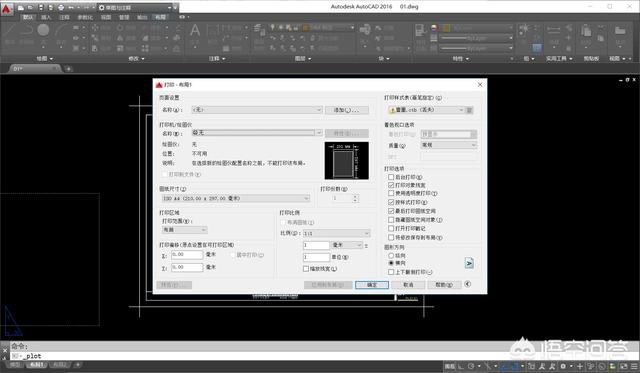This screenshot has width=640, height=373.
Task: Click the Open file icon in quick access toolbar
Action: (30, 8)
